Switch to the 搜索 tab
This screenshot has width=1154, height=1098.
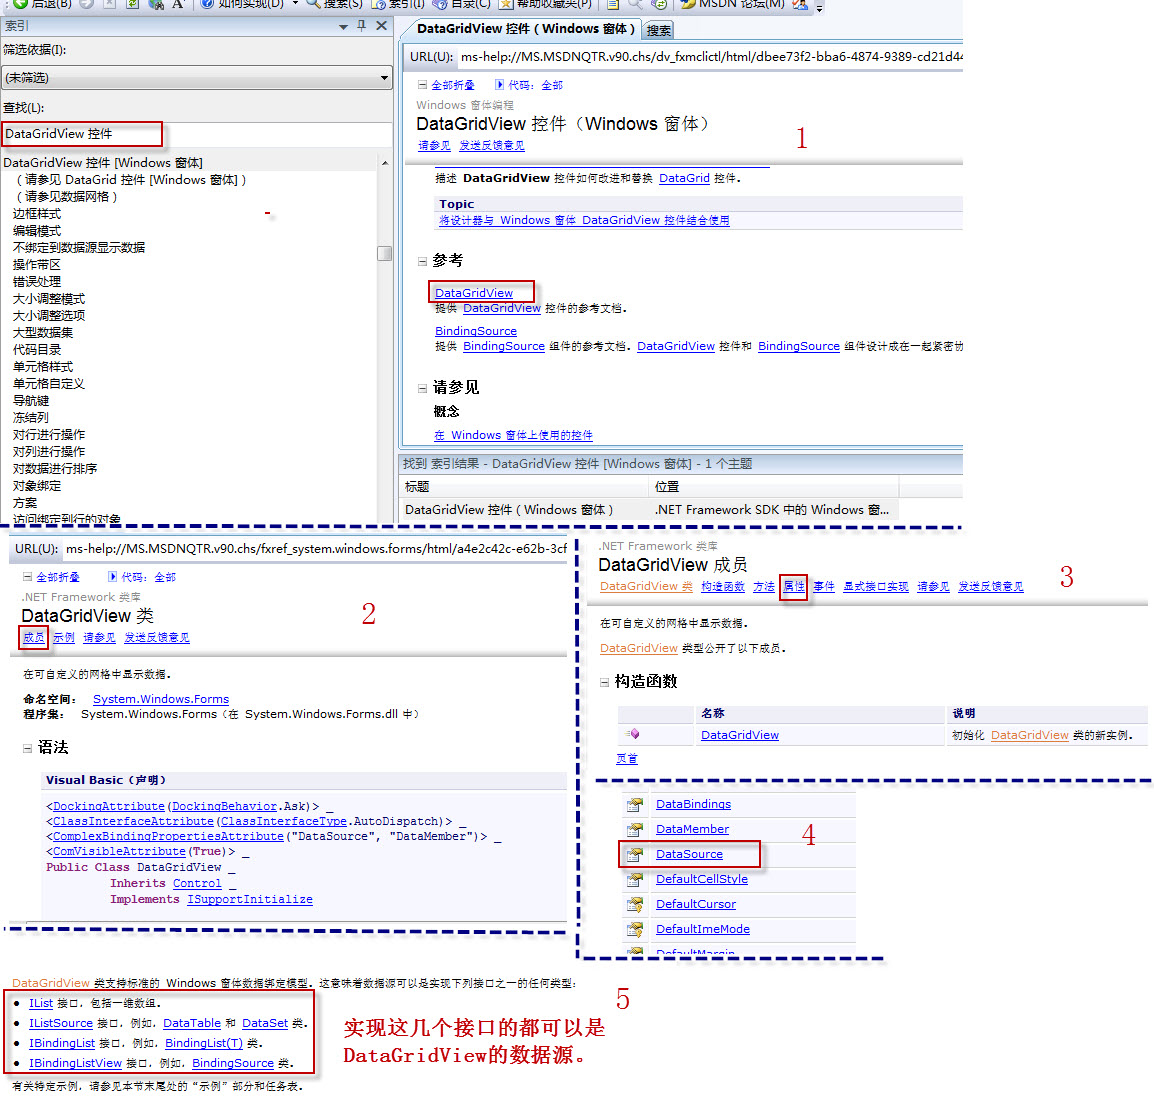pos(658,30)
